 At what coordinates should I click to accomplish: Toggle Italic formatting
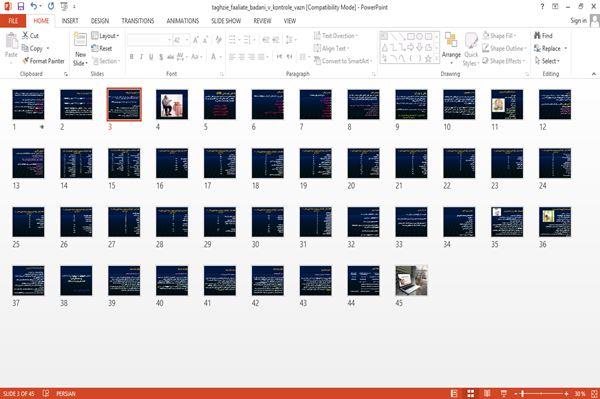141,57
